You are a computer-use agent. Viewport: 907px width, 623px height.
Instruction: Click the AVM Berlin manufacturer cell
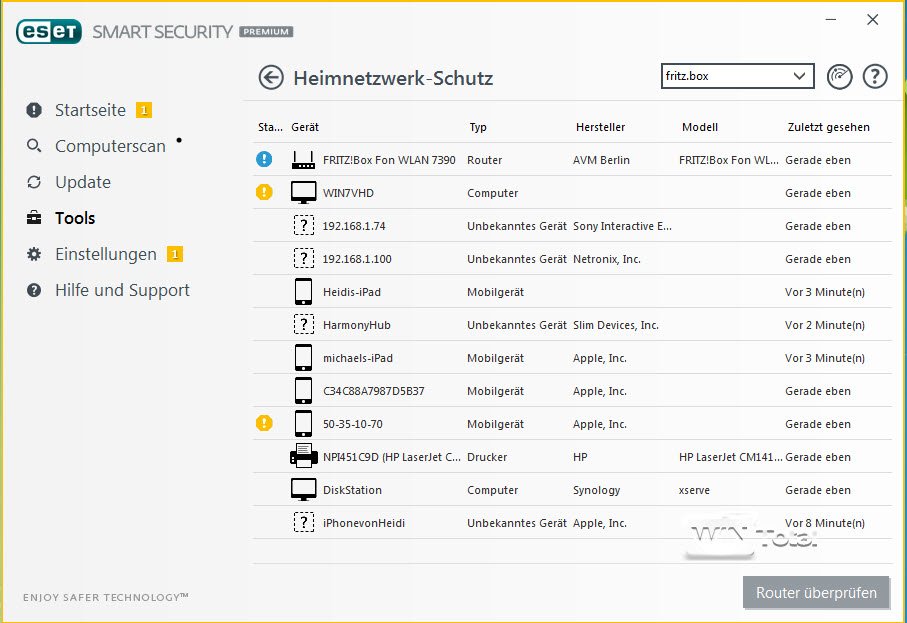(x=601, y=160)
